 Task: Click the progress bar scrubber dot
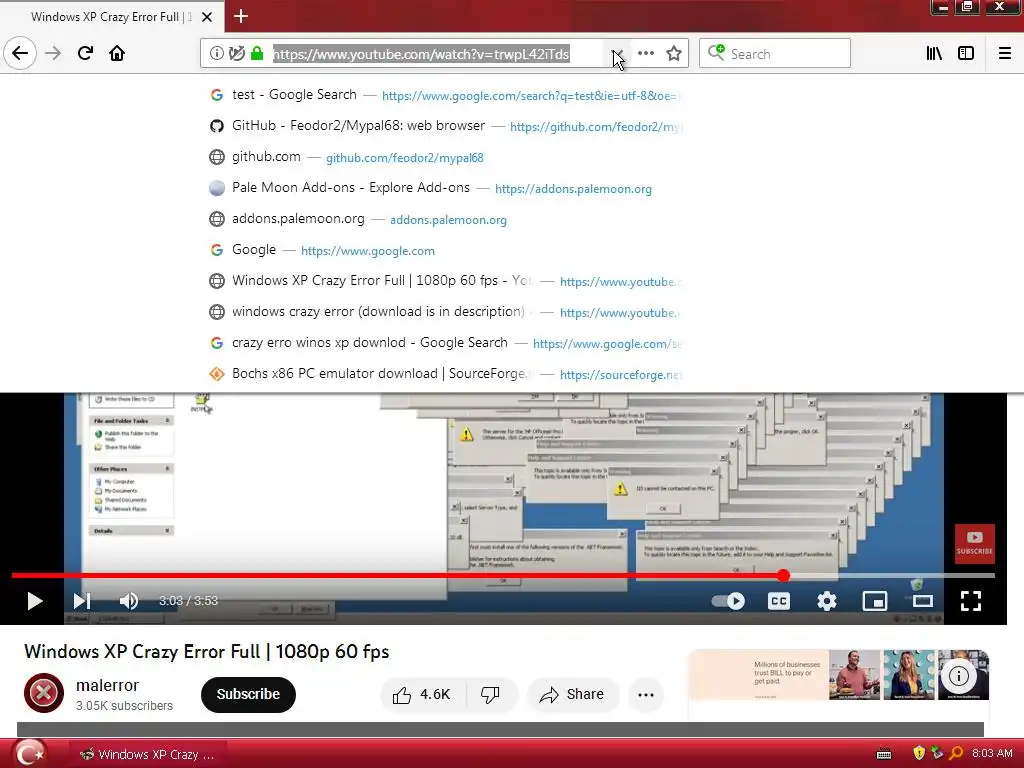pyautogui.click(x=784, y=575)
